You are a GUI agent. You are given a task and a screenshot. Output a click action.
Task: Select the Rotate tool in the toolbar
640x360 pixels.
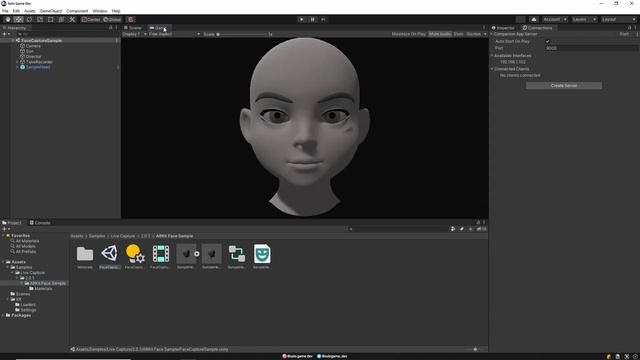click(x=29, y=20)
